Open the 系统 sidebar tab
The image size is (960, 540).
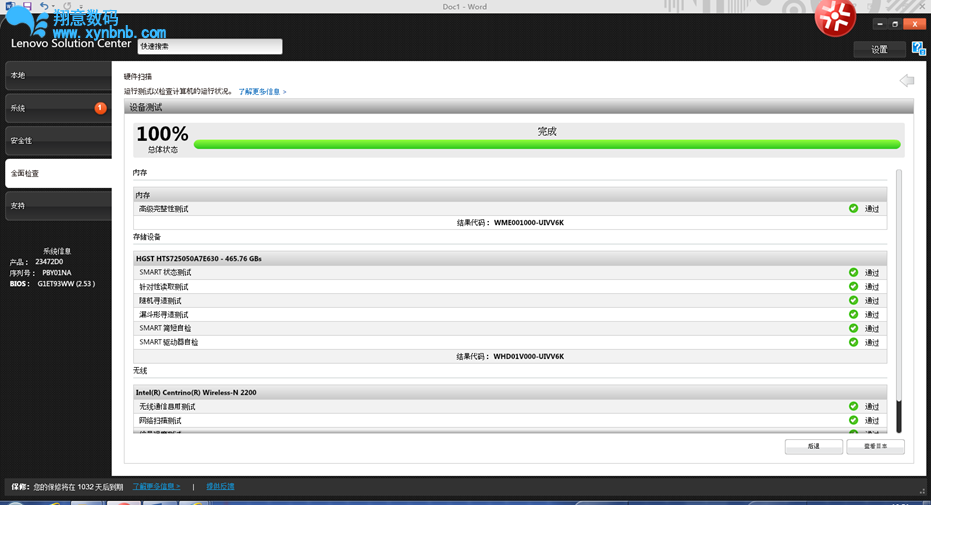click(58, 108)
